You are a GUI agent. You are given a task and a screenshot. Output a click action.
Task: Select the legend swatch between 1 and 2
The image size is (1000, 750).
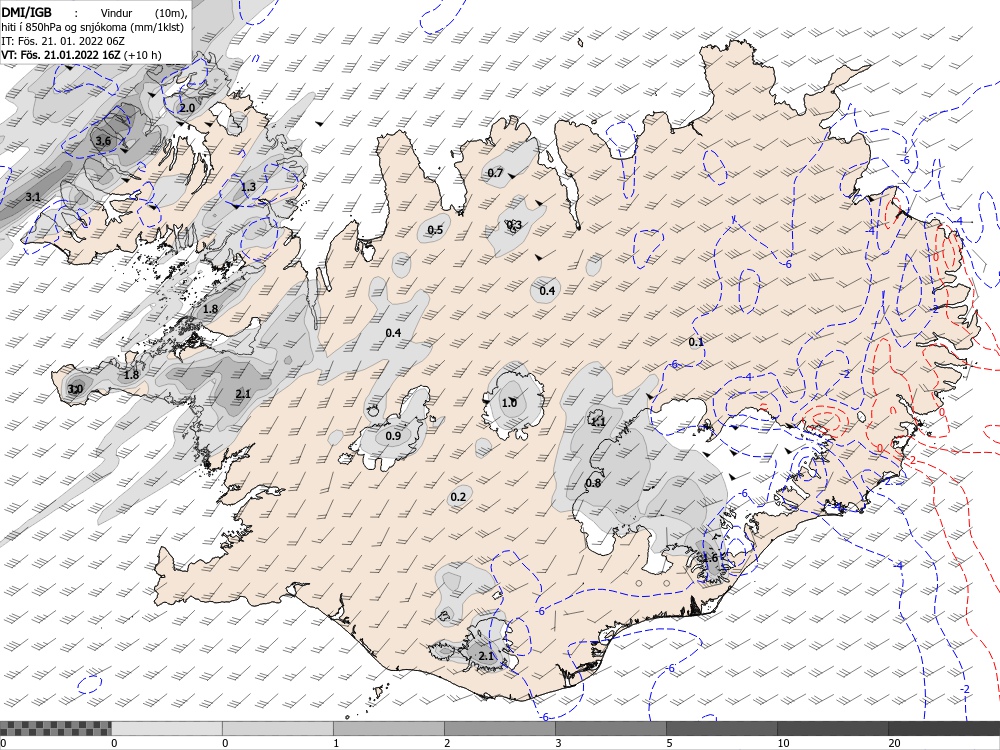pyautogui.click(x=388, y=728)
